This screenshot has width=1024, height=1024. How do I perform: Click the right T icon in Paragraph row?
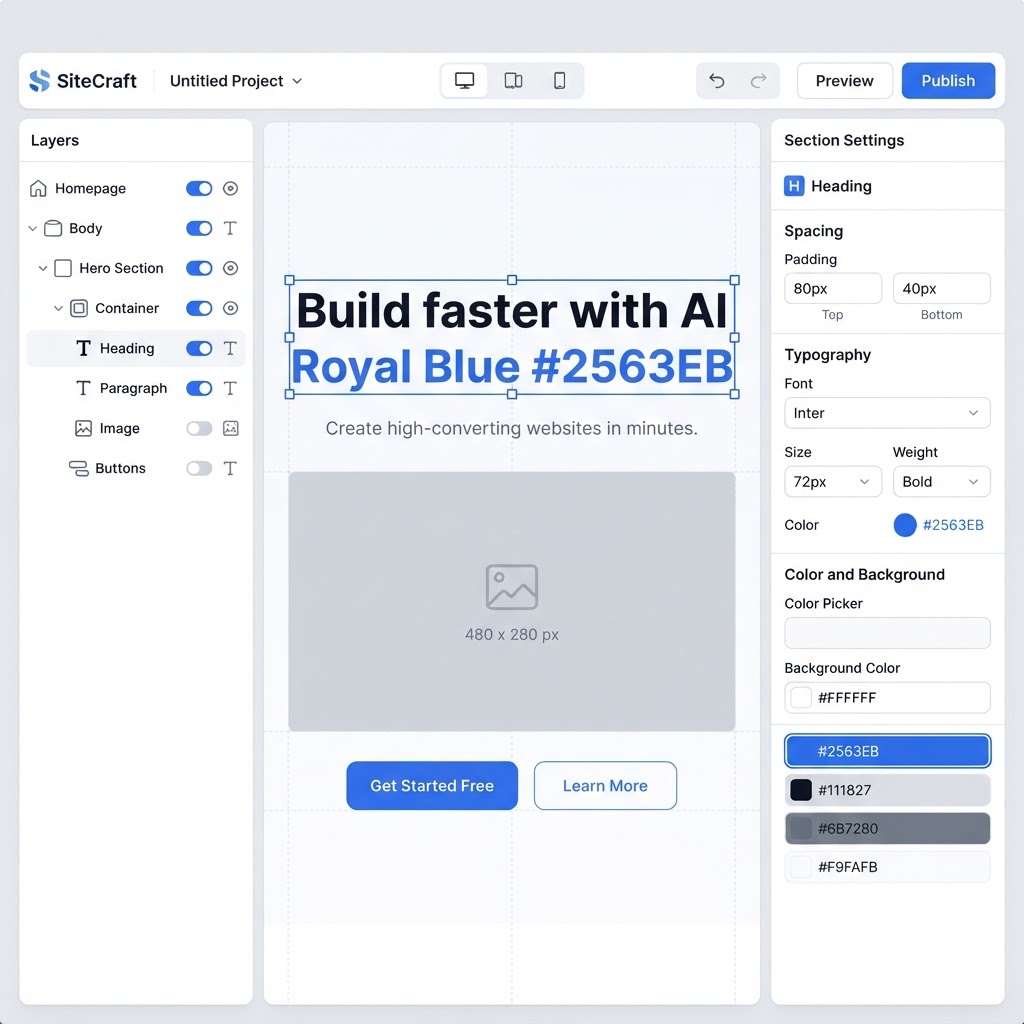230,388
